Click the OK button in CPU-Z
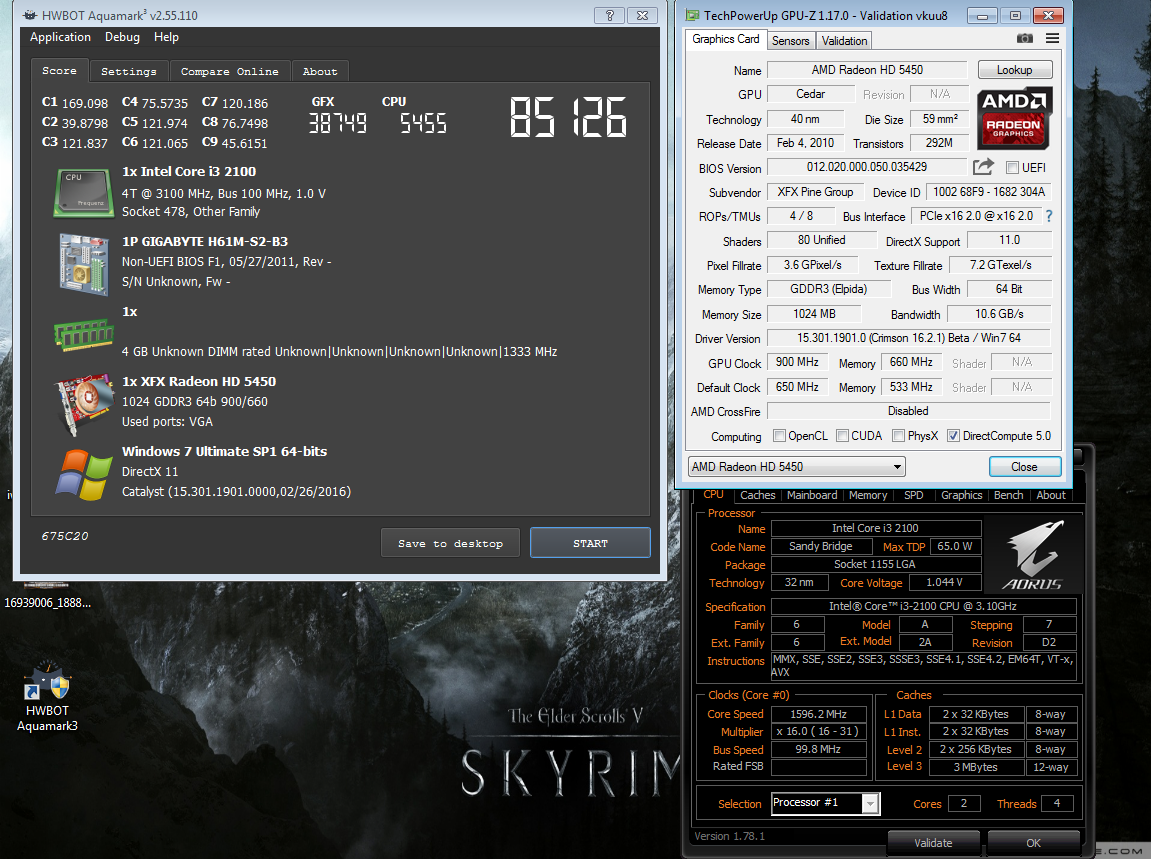Screen dimensions: 1151x859 pyautogui.click(x=1034, y=842)
